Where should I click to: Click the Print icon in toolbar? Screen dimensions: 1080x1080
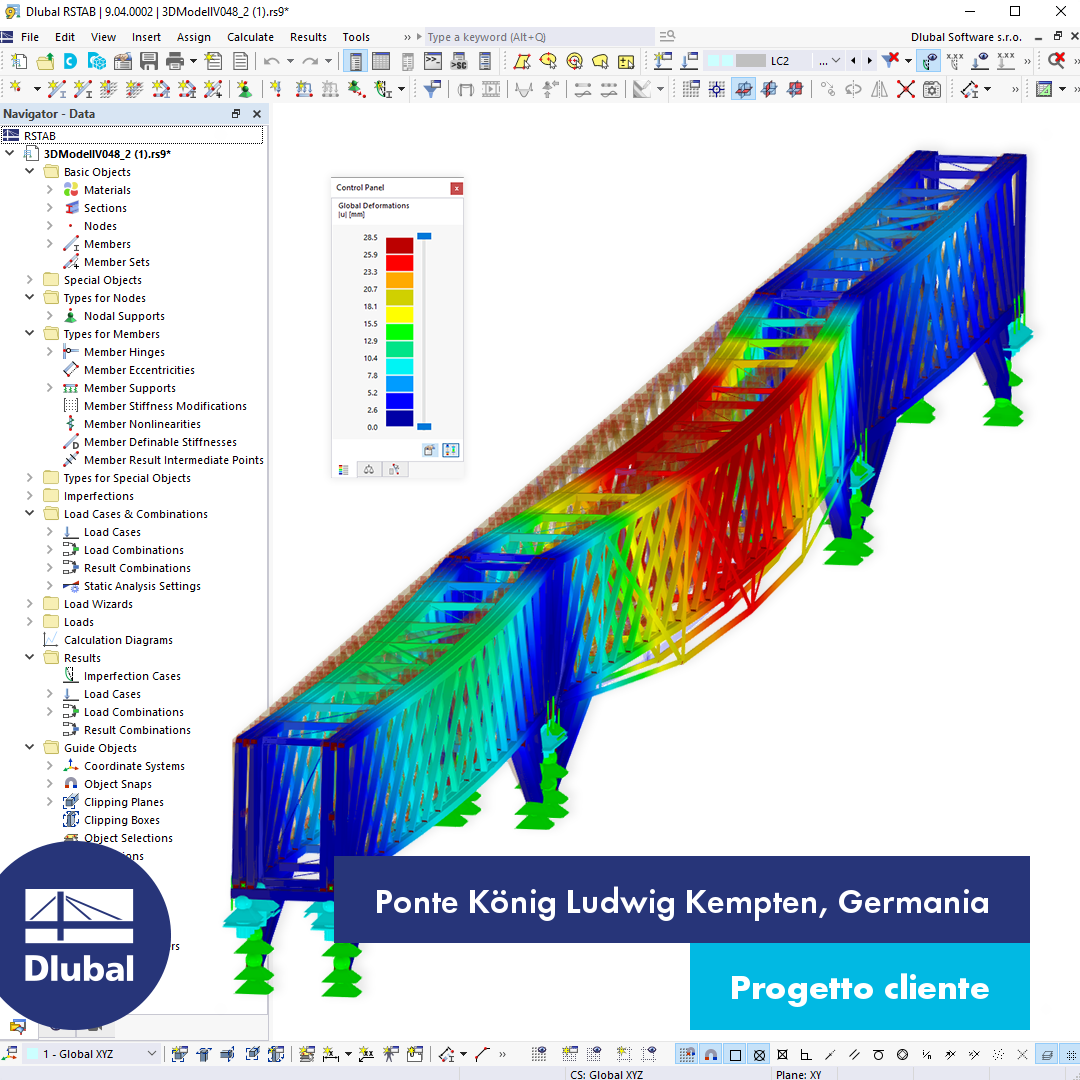point(175,61)
